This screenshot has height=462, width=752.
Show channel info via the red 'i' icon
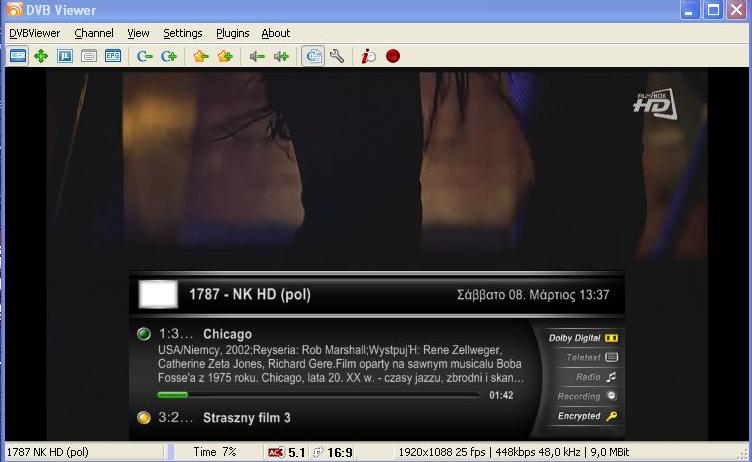click(x=368, y=56)
